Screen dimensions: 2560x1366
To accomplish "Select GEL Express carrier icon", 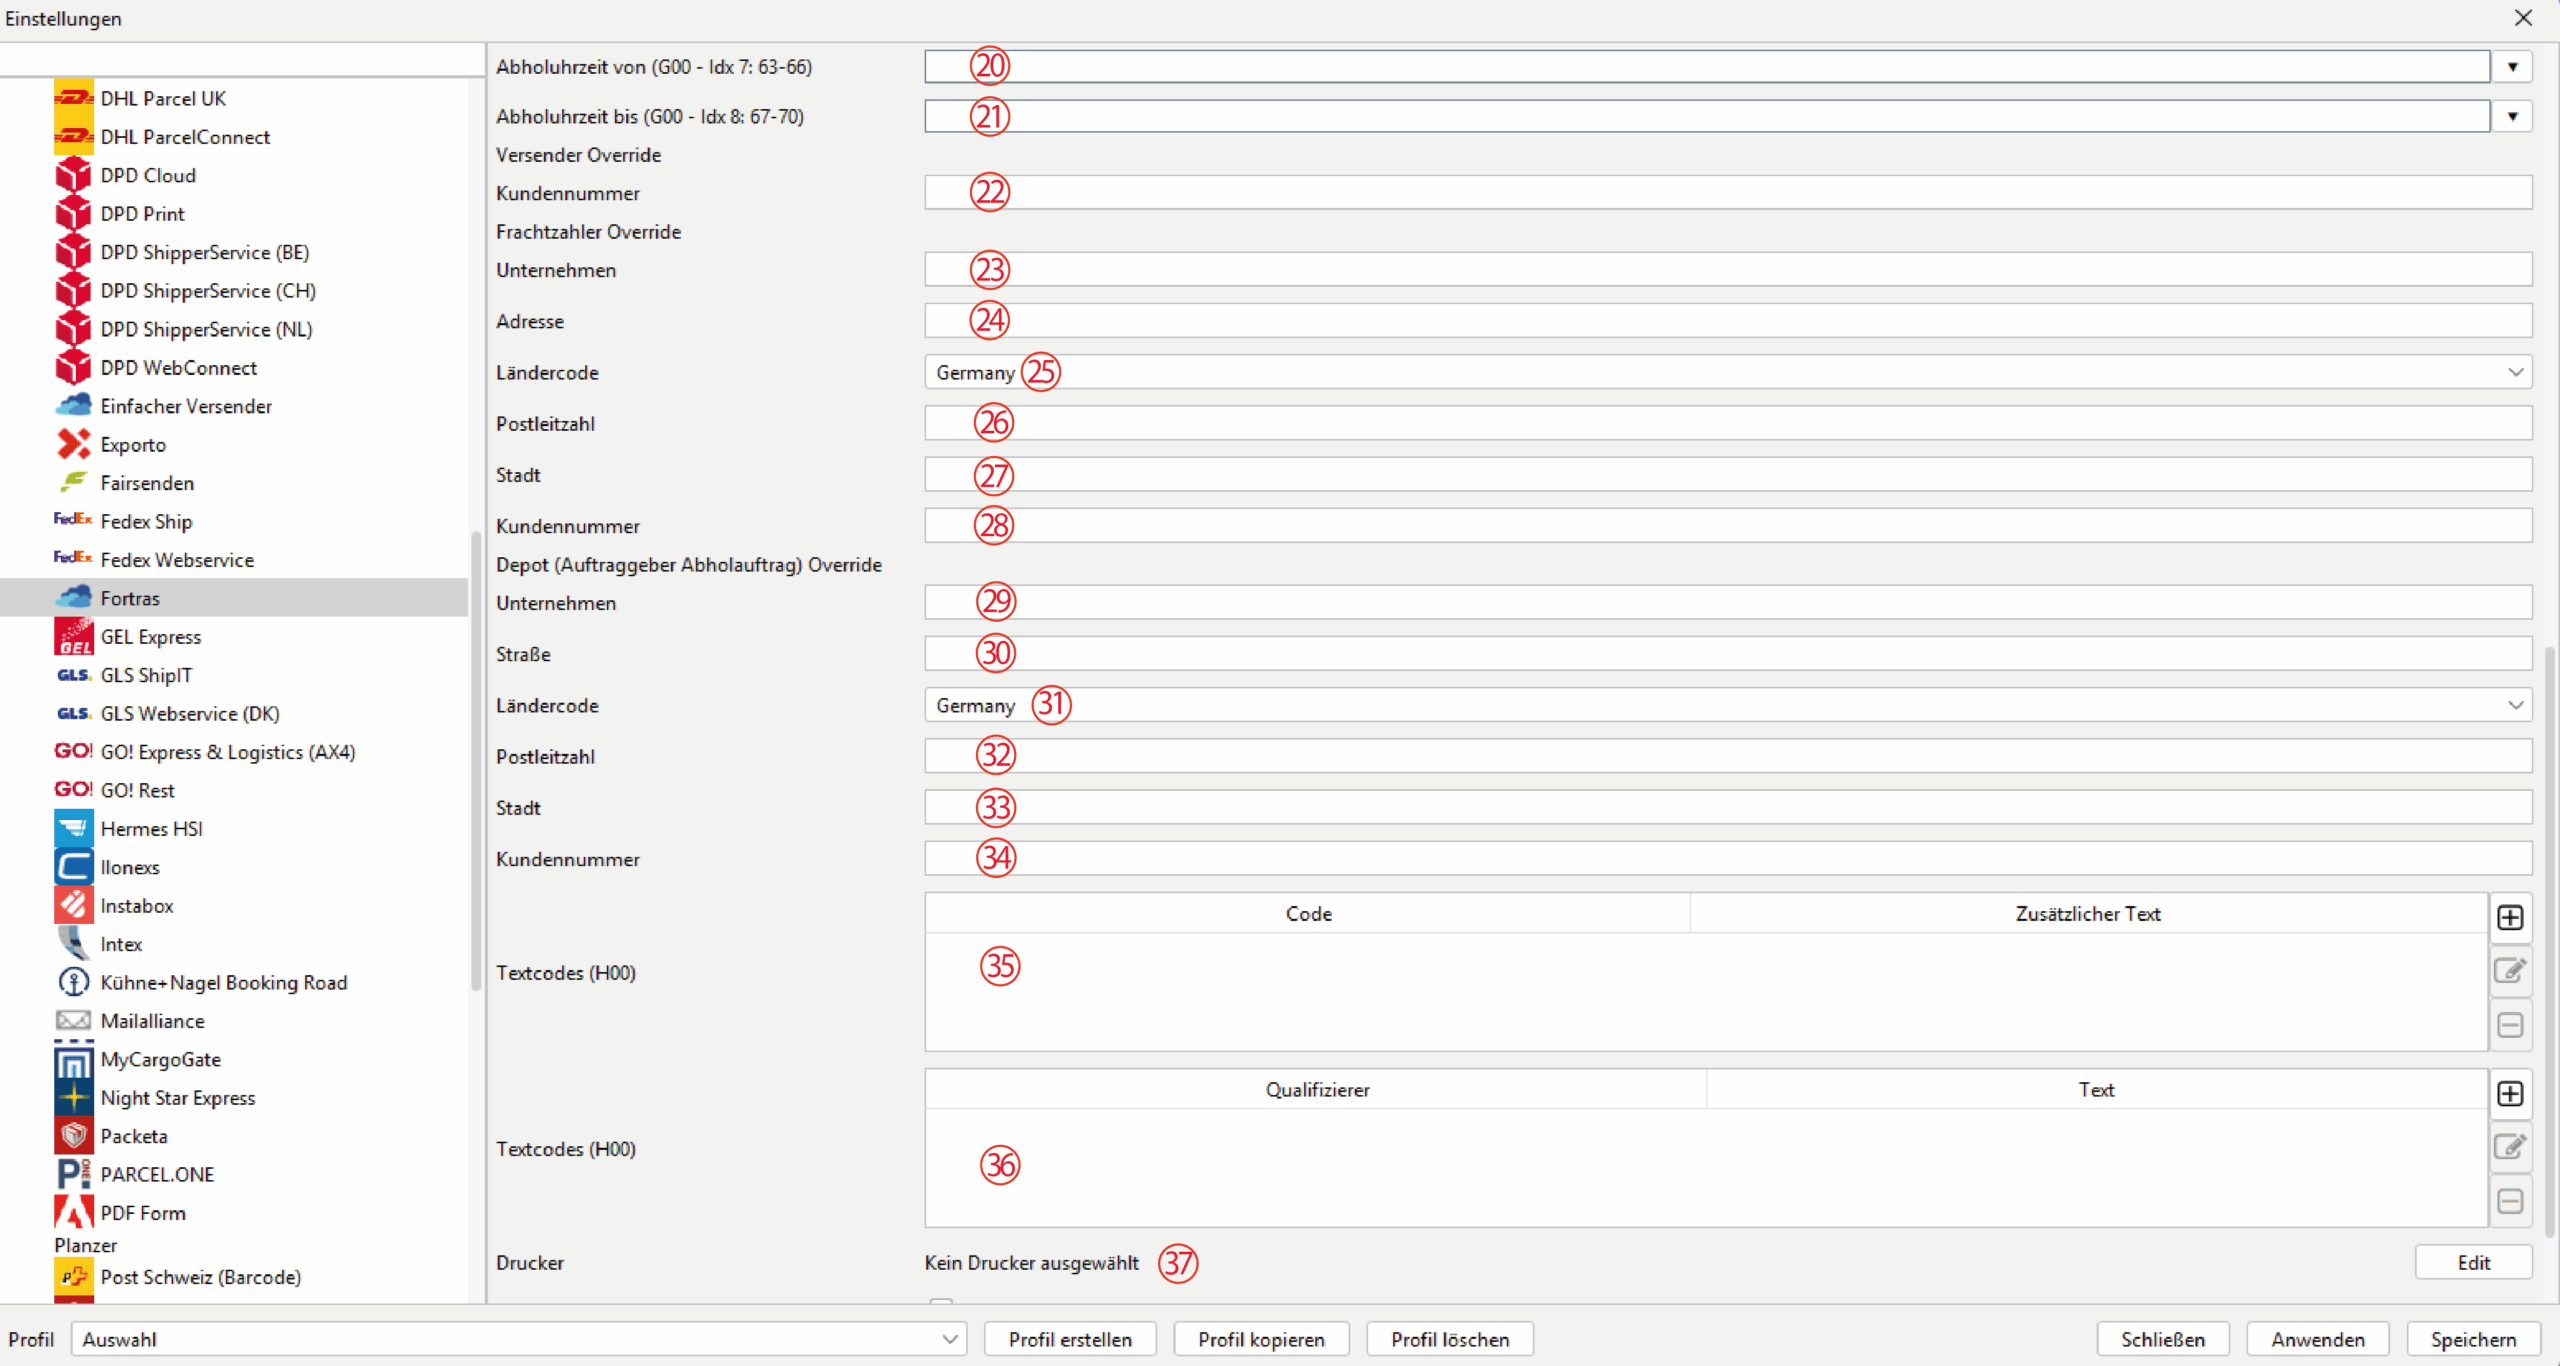I will [74, 637].
